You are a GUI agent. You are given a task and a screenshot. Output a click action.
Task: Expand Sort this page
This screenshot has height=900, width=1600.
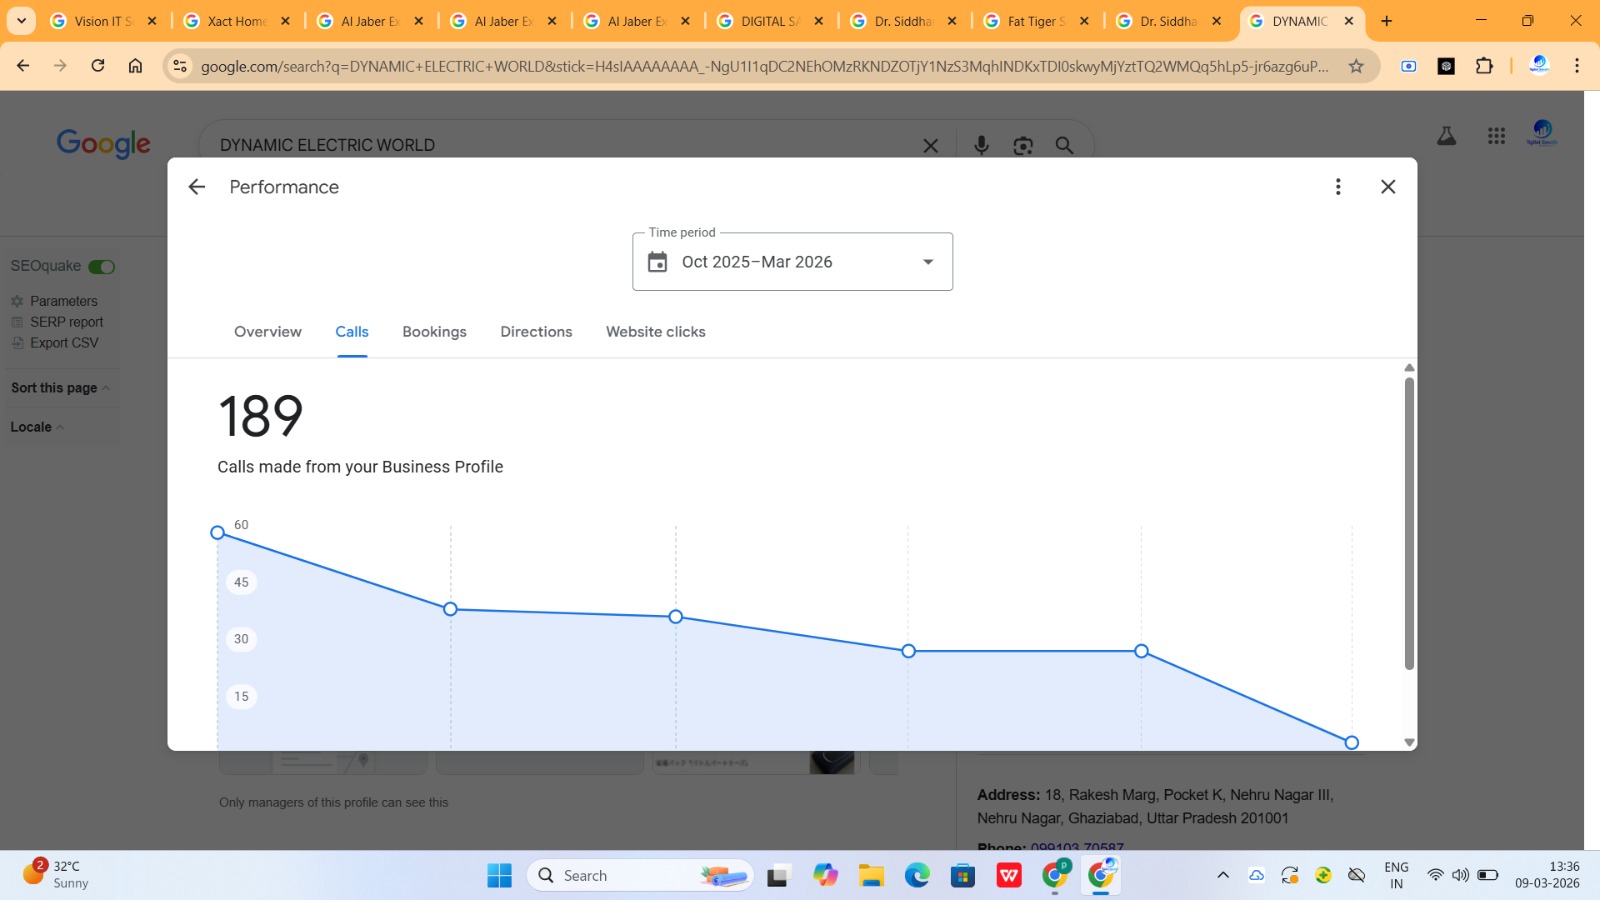coord(60,388)
